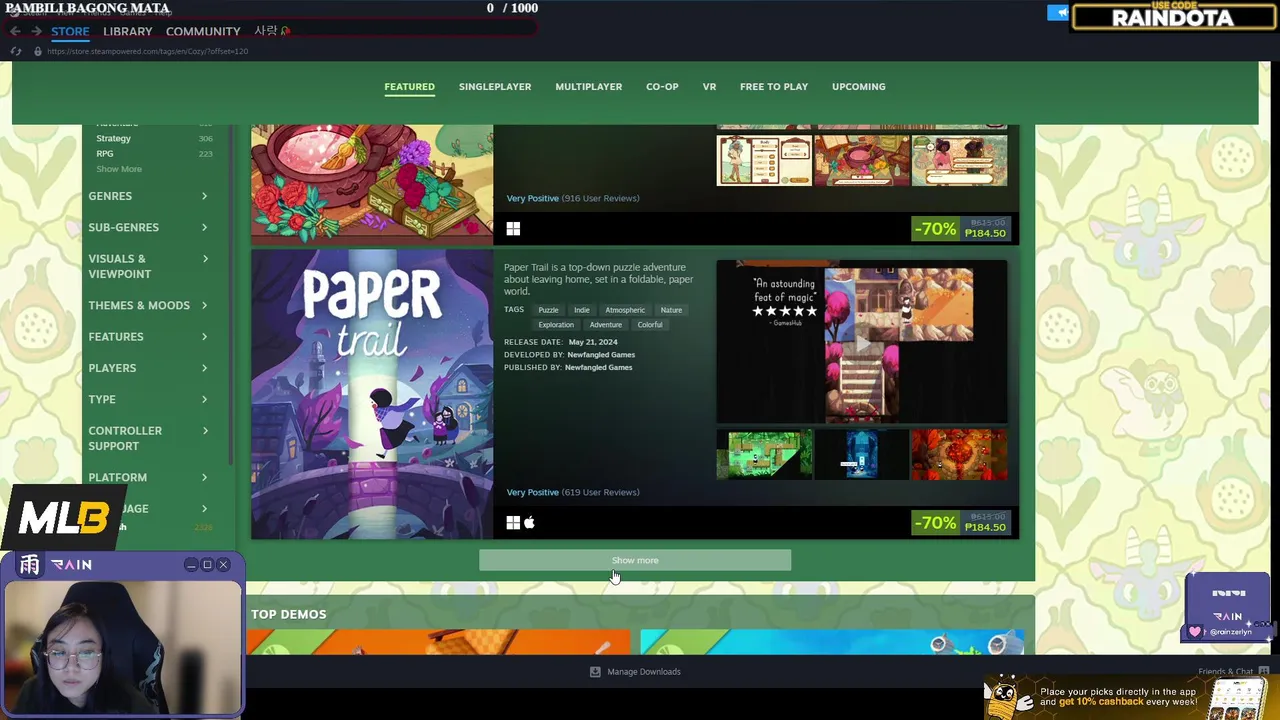Image resolution: width=1280 pixels, height=720 pixels.
Task: Click the Adventure tag on Paper Trail
Action: click(x=605, y=325)
